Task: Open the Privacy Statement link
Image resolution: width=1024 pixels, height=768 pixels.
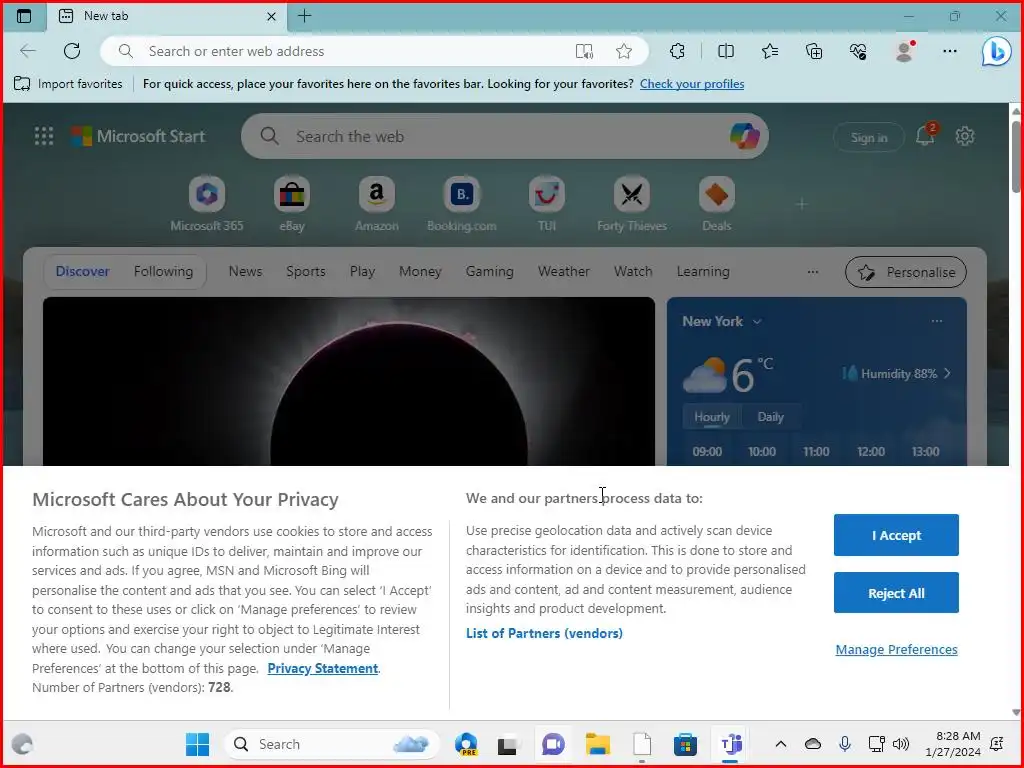Action: click(323, 668)
